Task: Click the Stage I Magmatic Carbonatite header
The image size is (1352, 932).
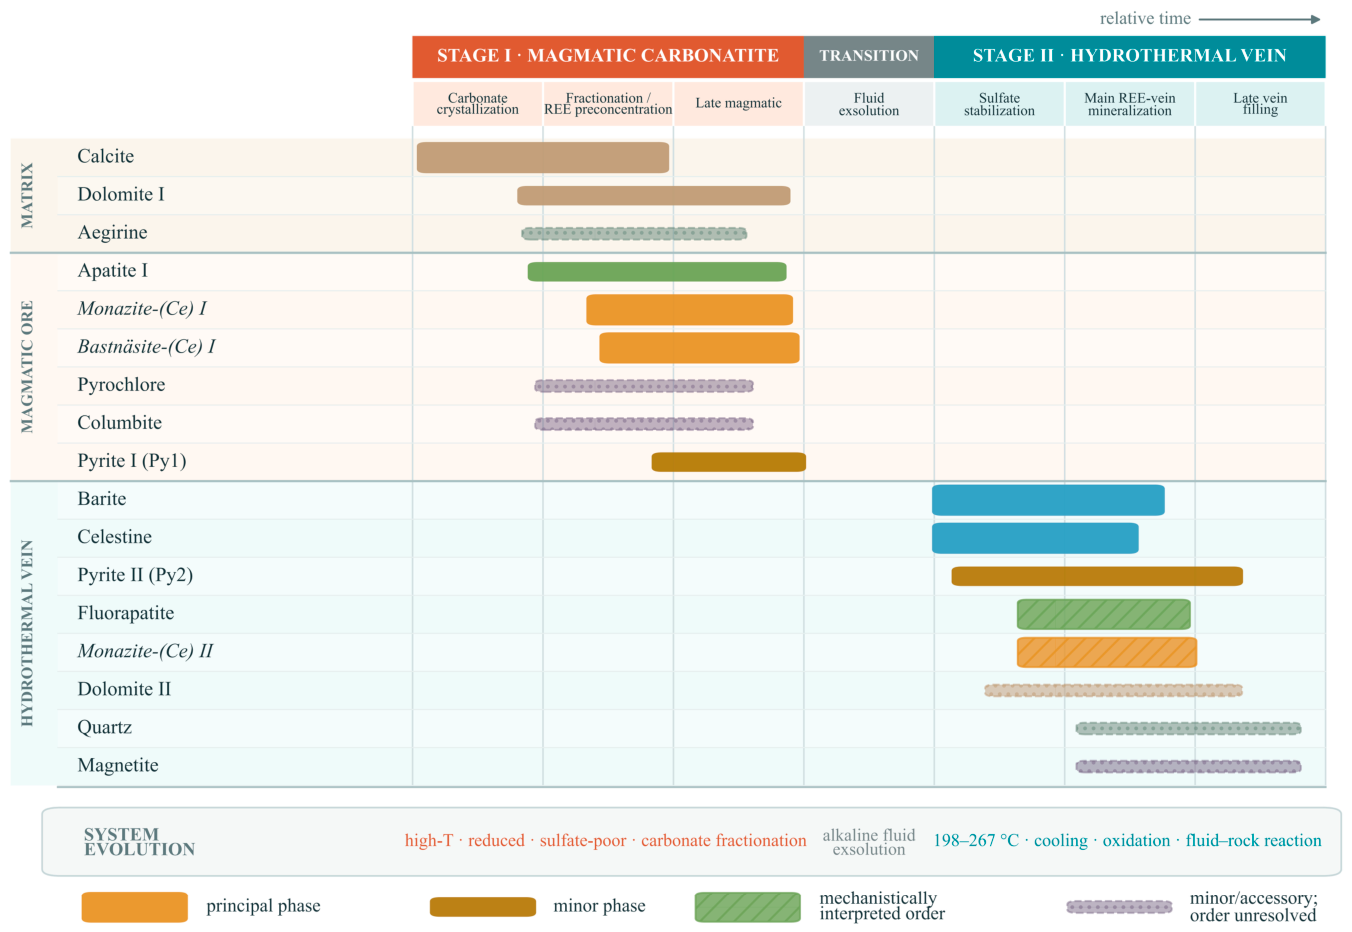Action: [608, 56]
